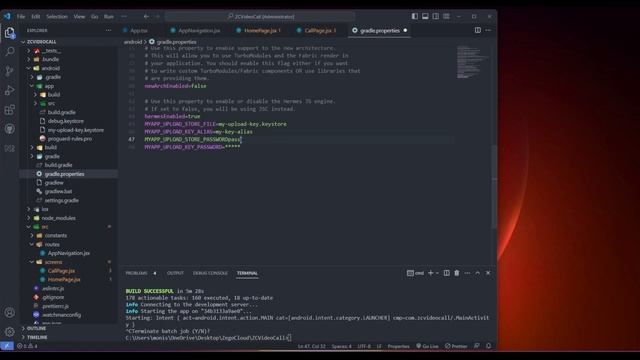
Task: Switch to the HomePage.jsx editor tab
Action: (x=262, y=31)
